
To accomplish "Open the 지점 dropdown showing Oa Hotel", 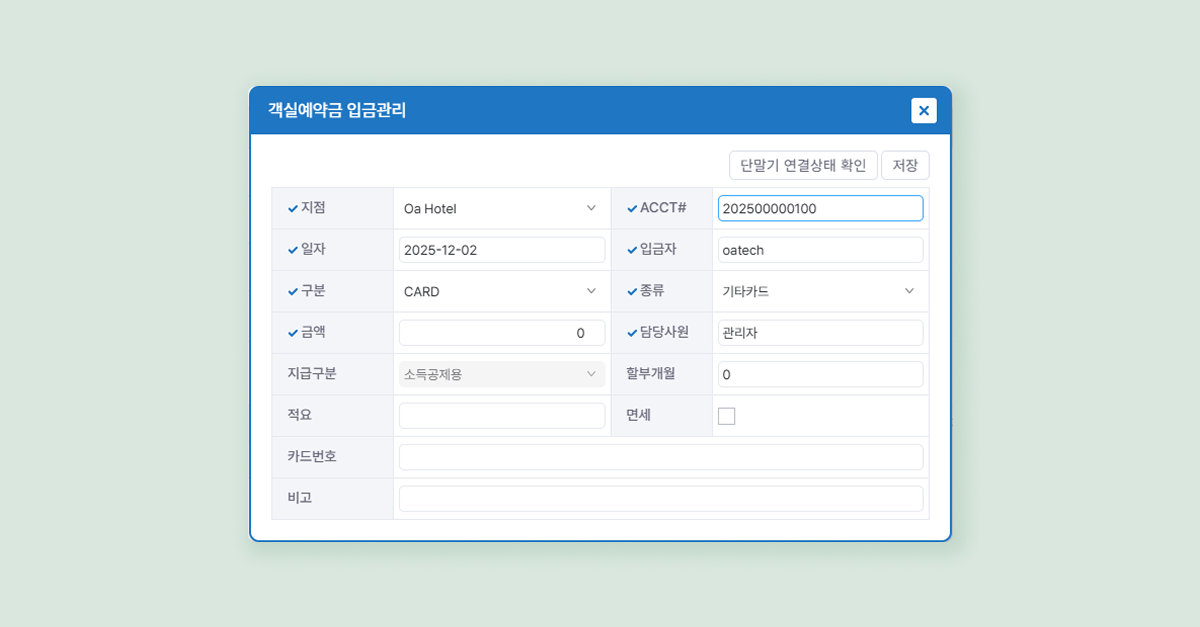I will (x=502, y=208).
